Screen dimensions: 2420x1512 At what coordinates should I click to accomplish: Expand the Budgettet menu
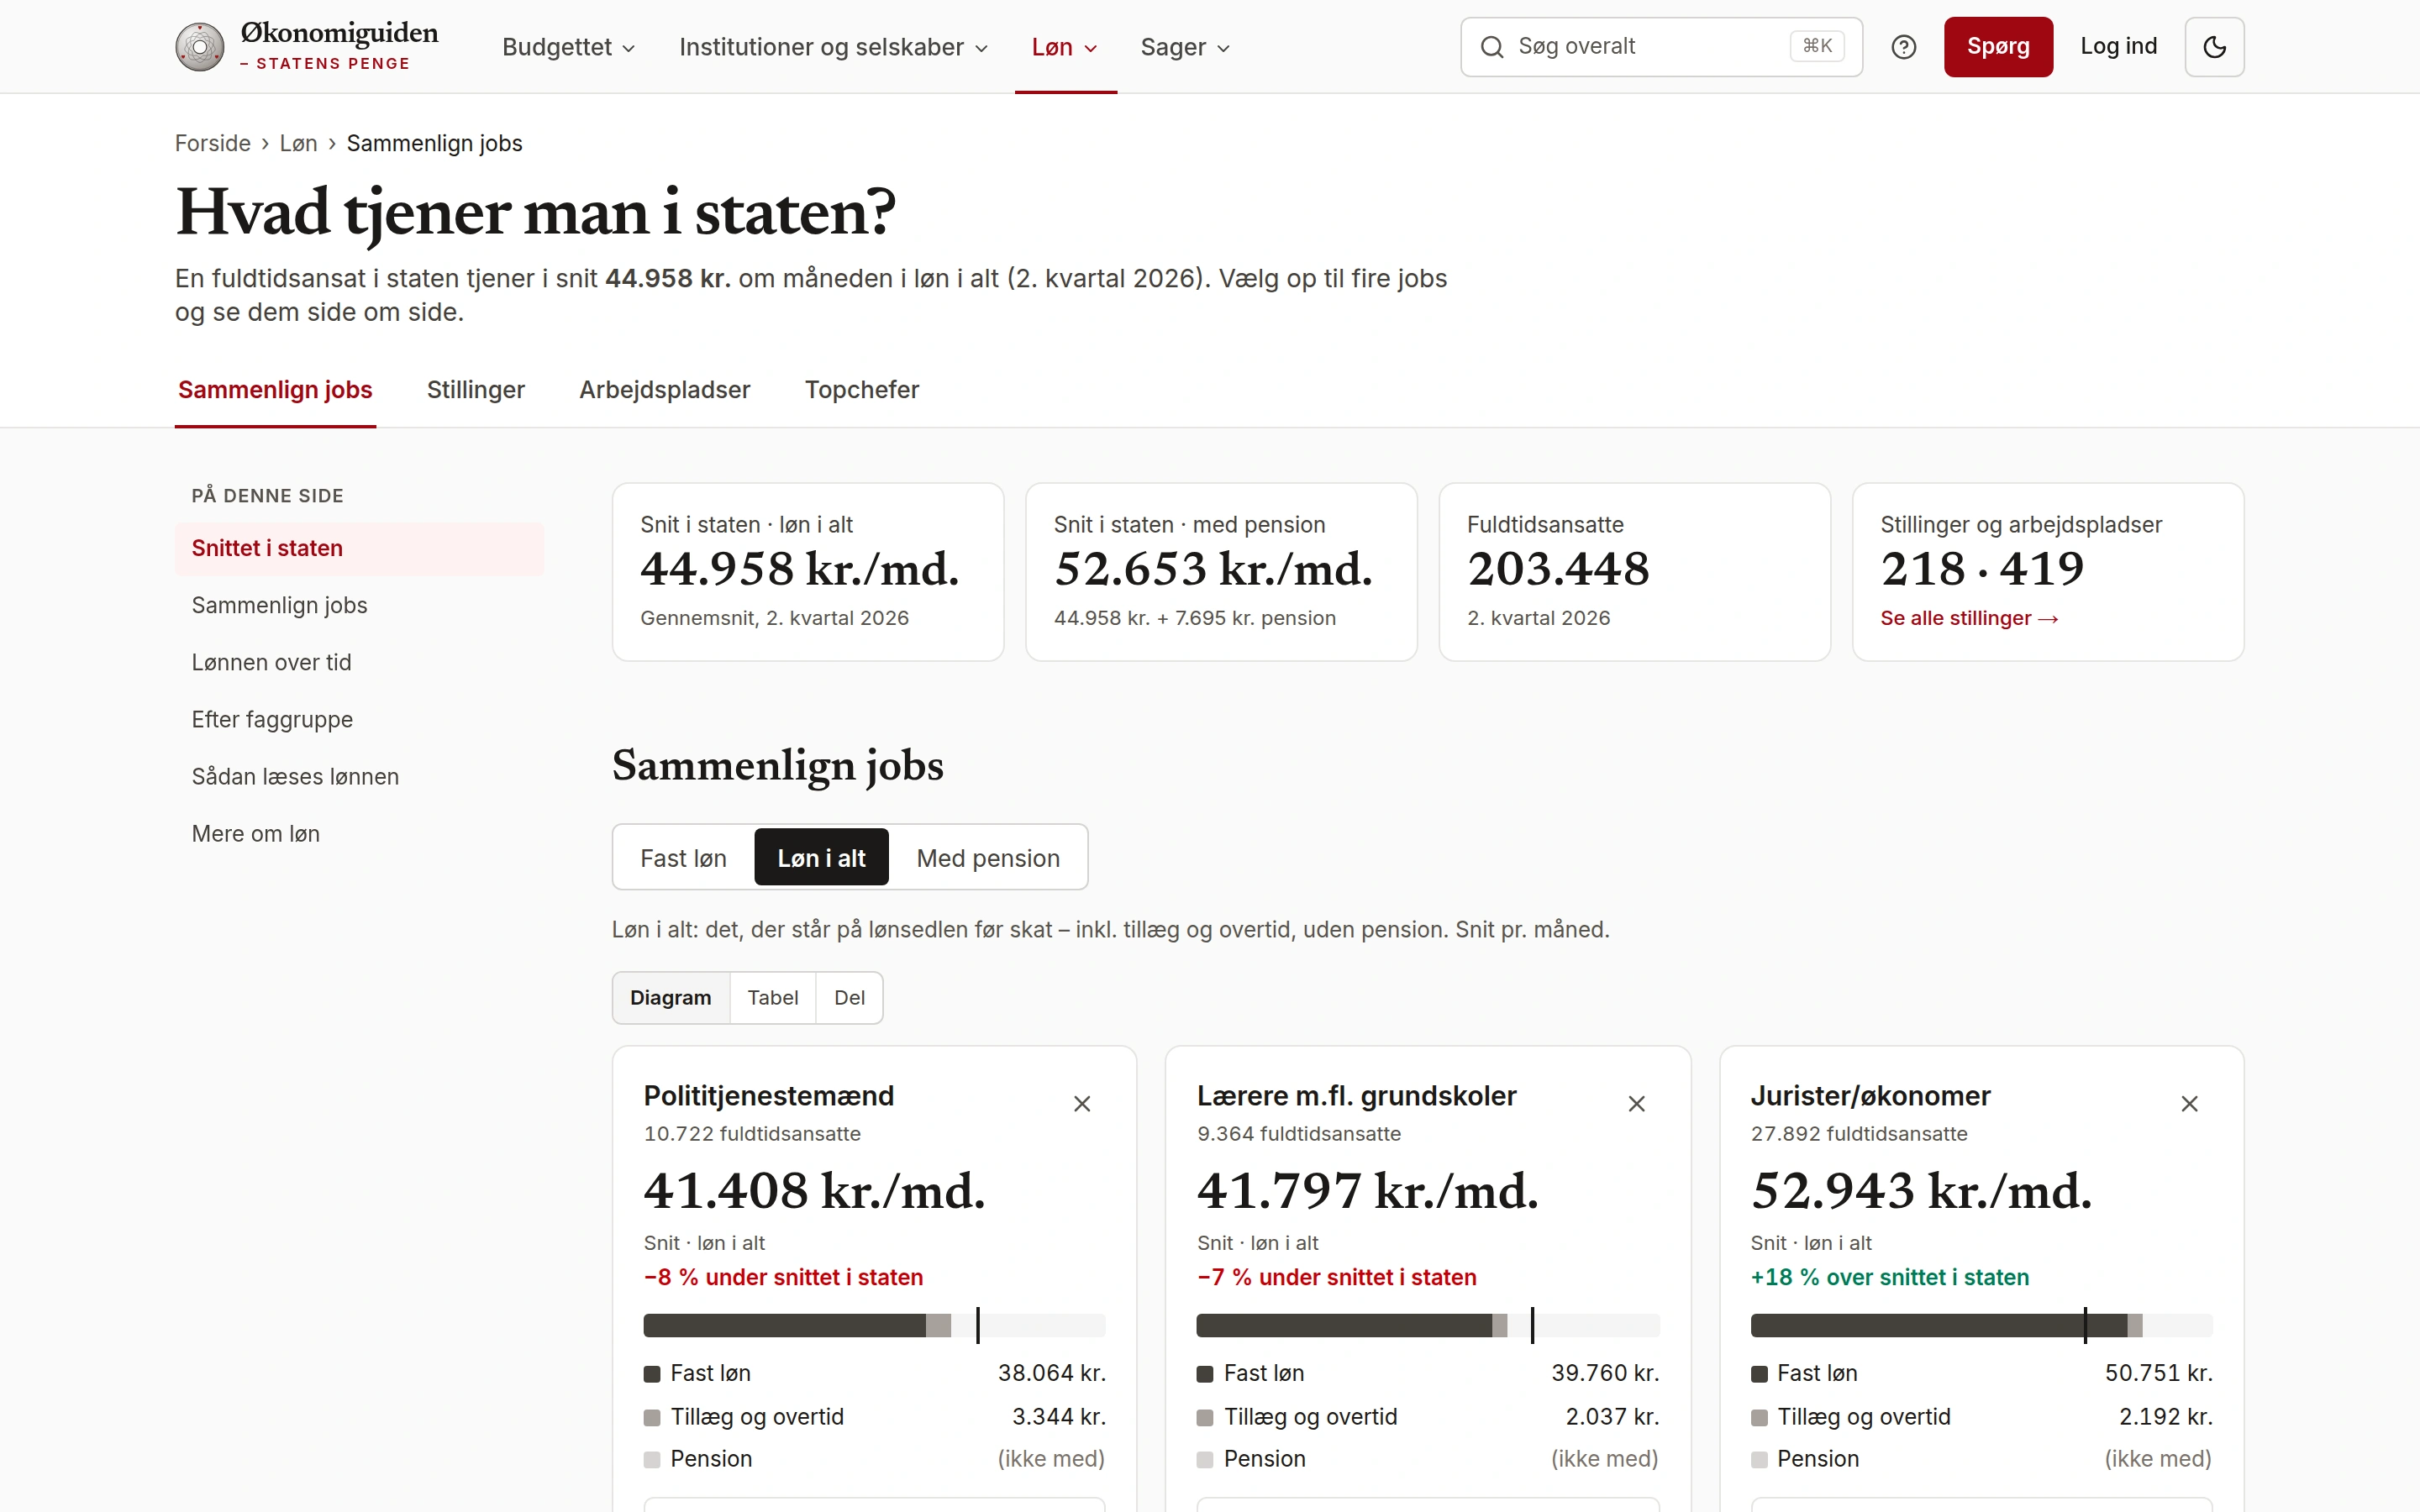click(568, 47)
